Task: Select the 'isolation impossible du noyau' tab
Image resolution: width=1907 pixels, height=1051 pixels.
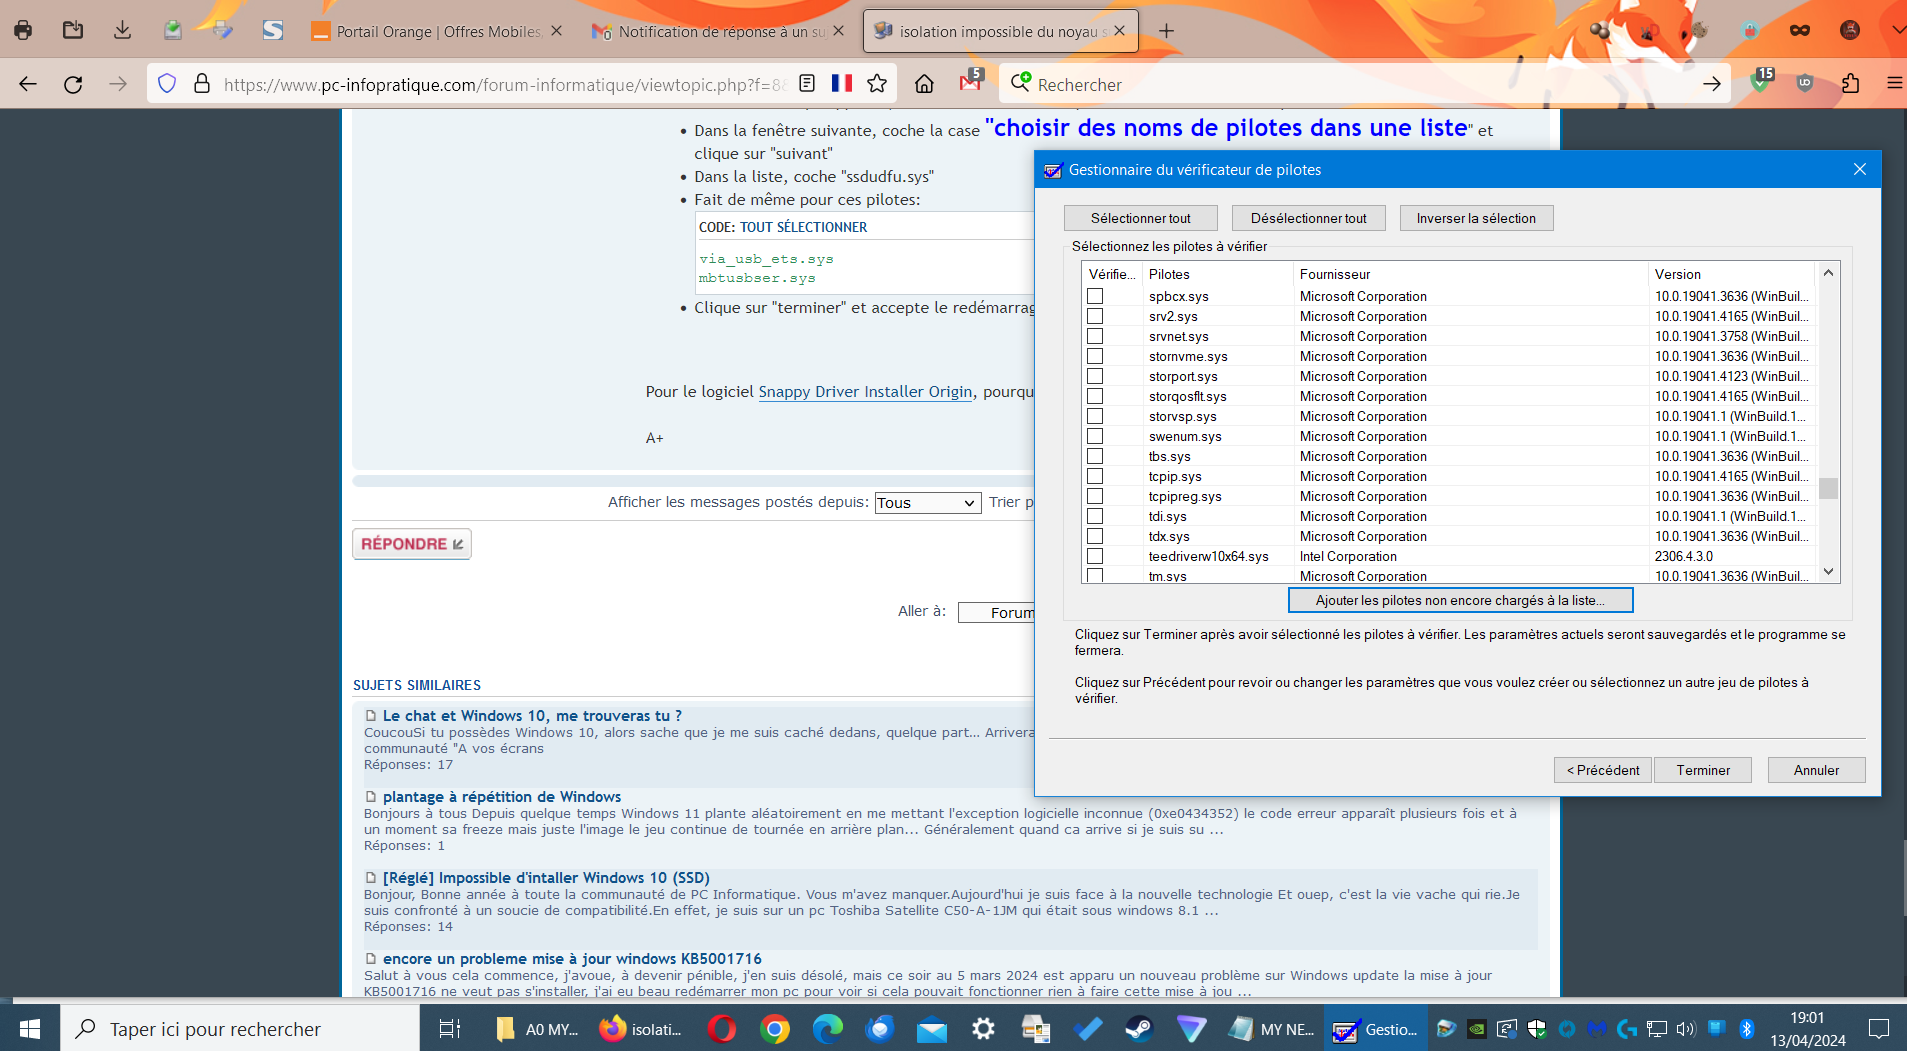Action: [x=1002, y=32]
